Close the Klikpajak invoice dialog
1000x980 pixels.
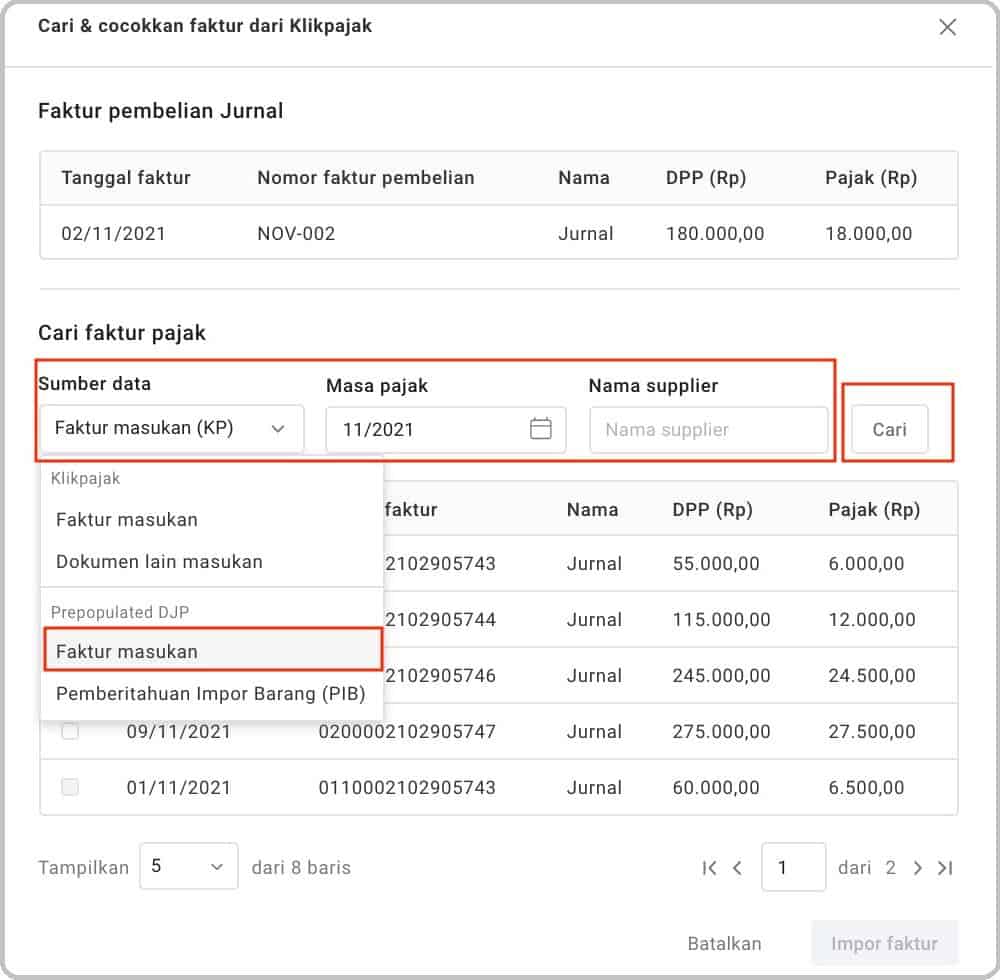click(947, 27)
